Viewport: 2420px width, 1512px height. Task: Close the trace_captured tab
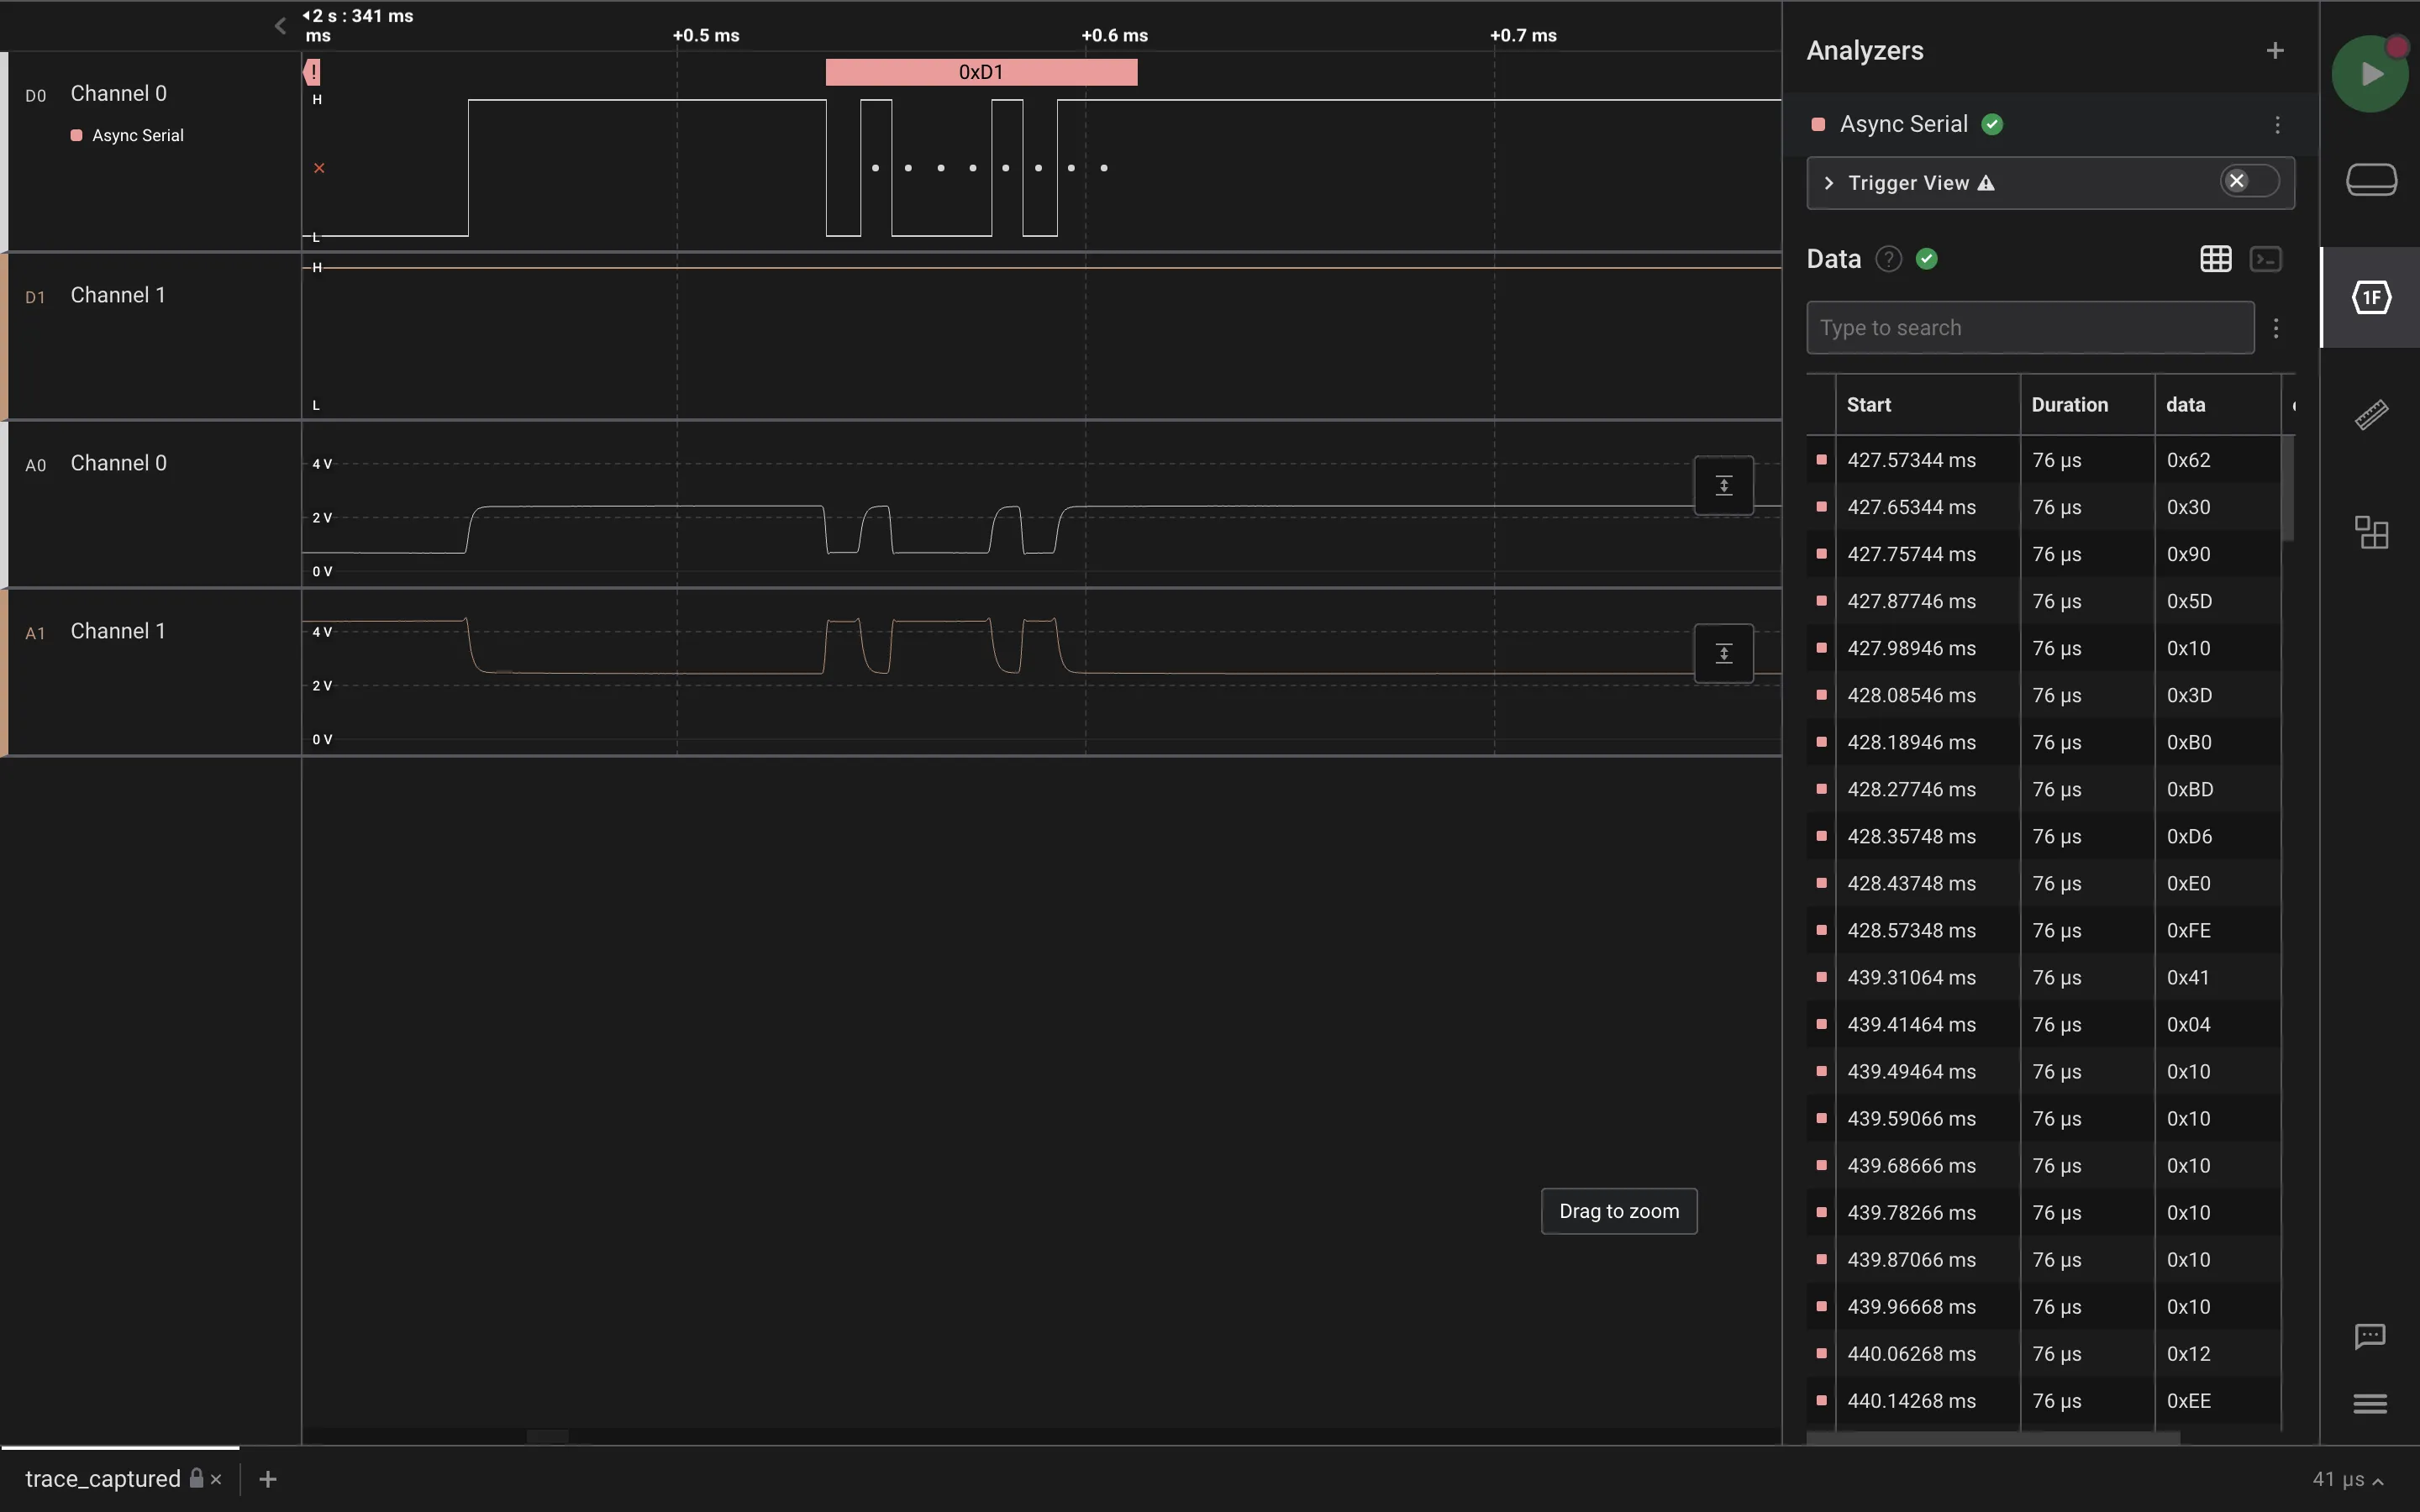tap(216, 1479)
